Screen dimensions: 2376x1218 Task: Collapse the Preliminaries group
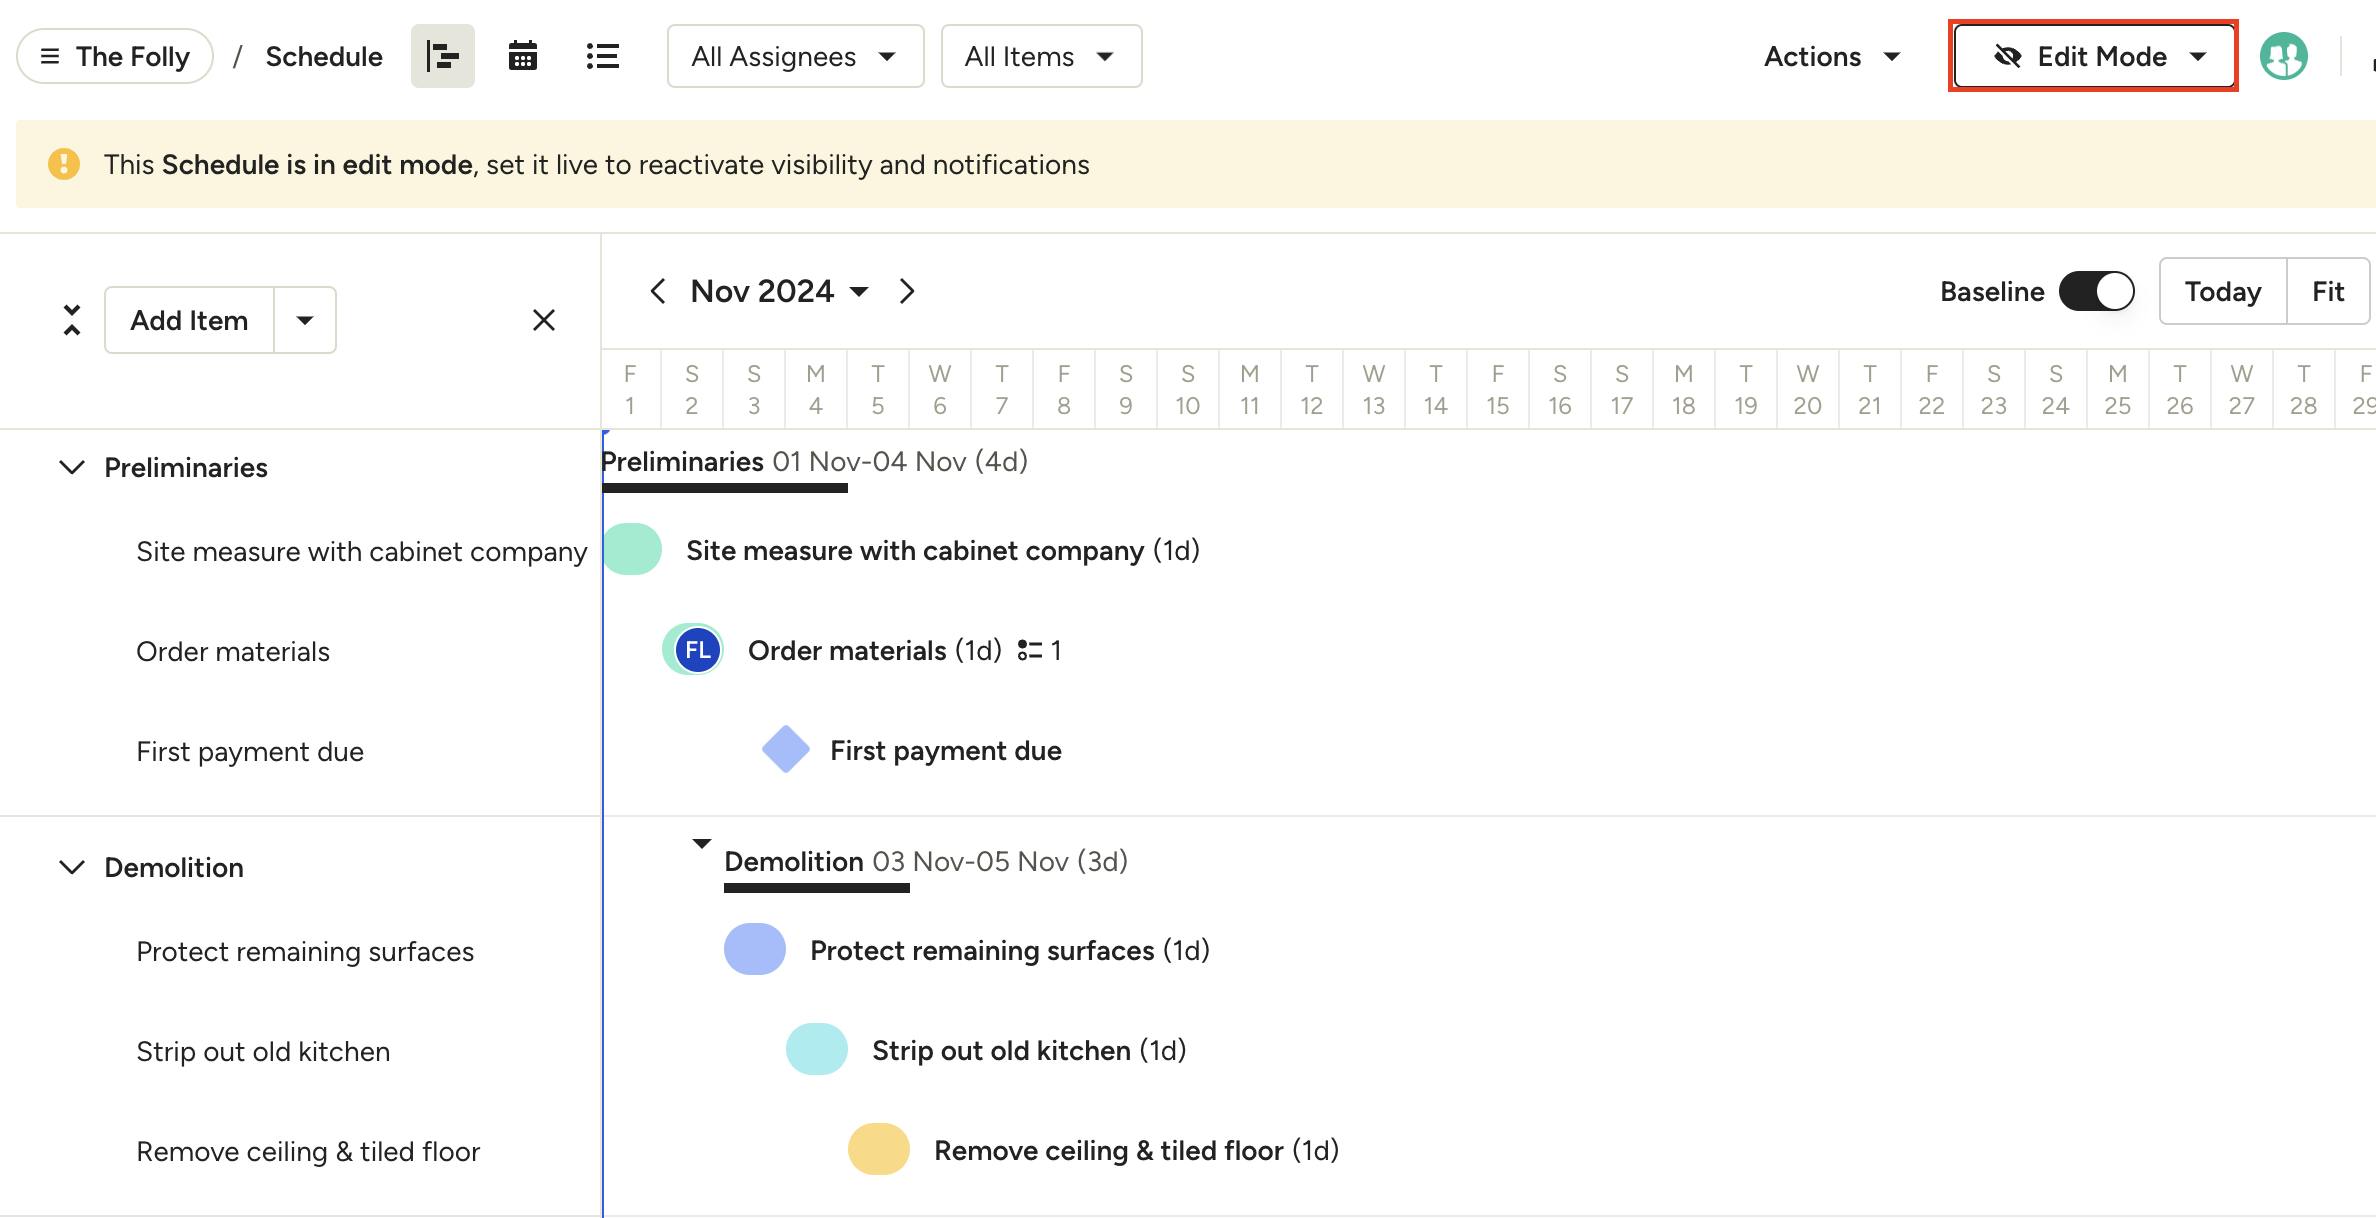pos(71,467)
